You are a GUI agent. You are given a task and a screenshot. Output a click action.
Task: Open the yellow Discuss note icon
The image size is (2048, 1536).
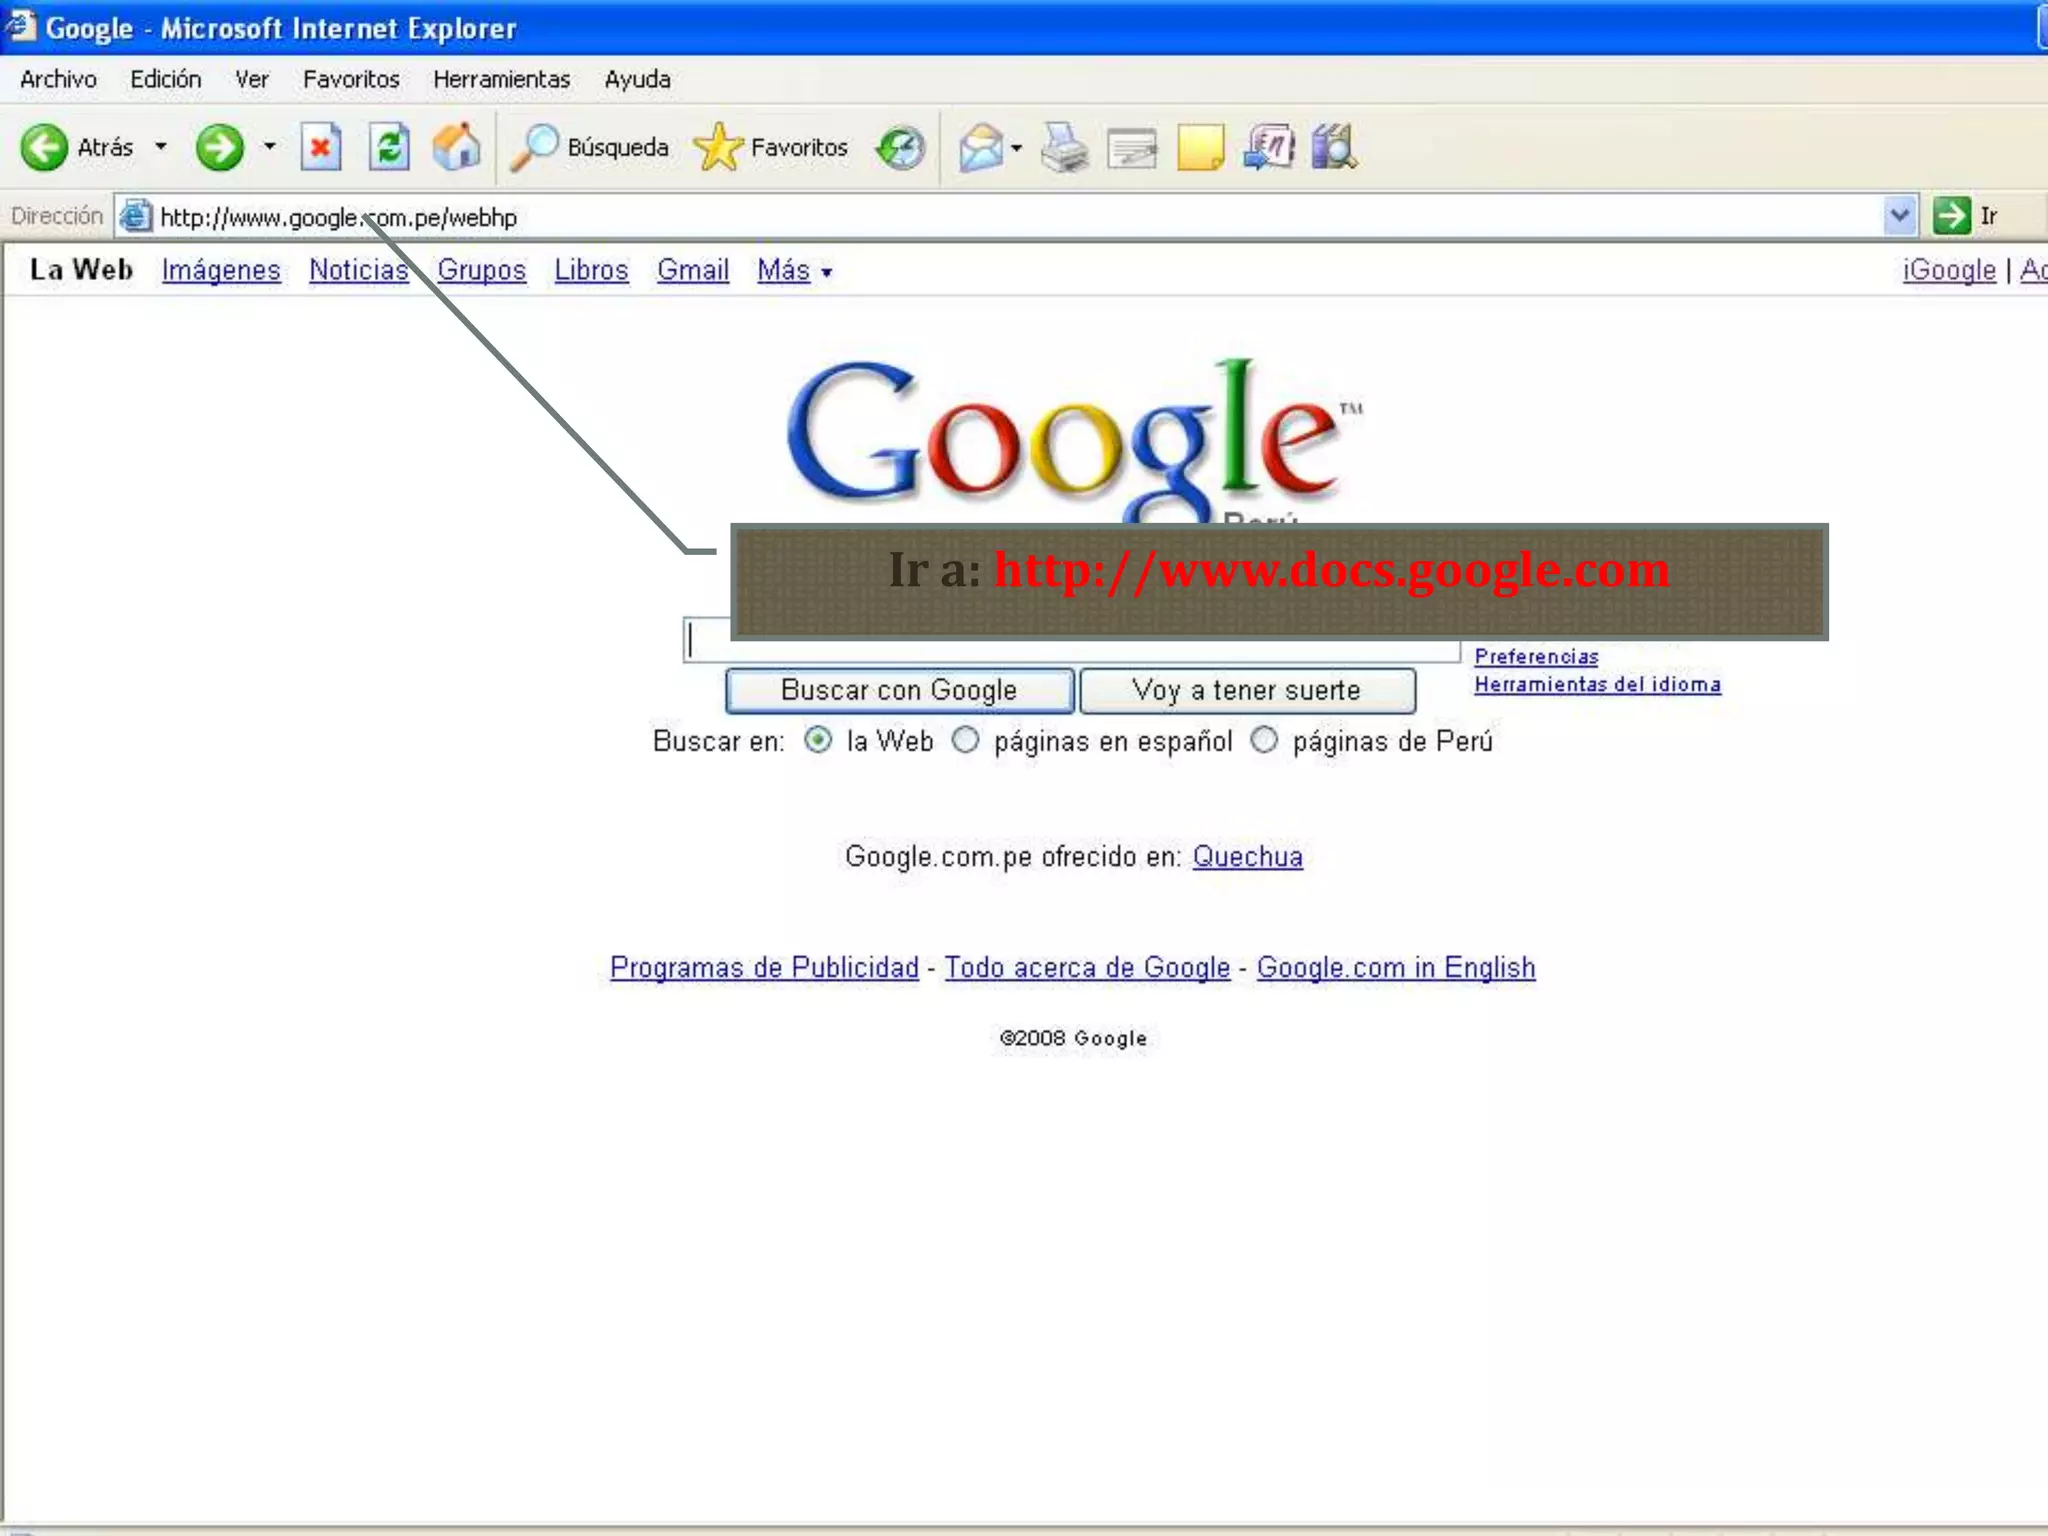1200,148
